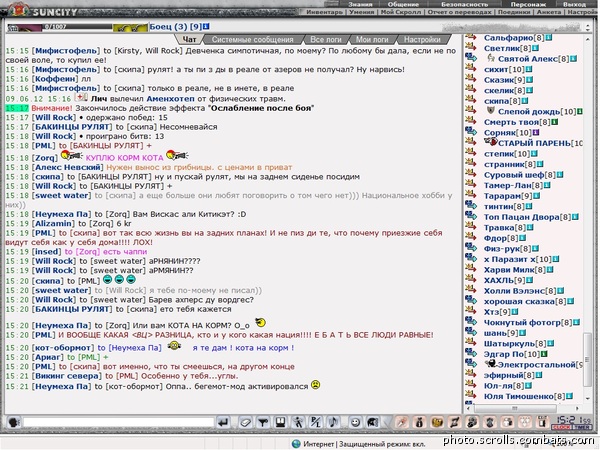Image resolution: width=600 pixels, height=450 pixels.
Task: Open the Мои логи tab
Action: click(372, 39)
